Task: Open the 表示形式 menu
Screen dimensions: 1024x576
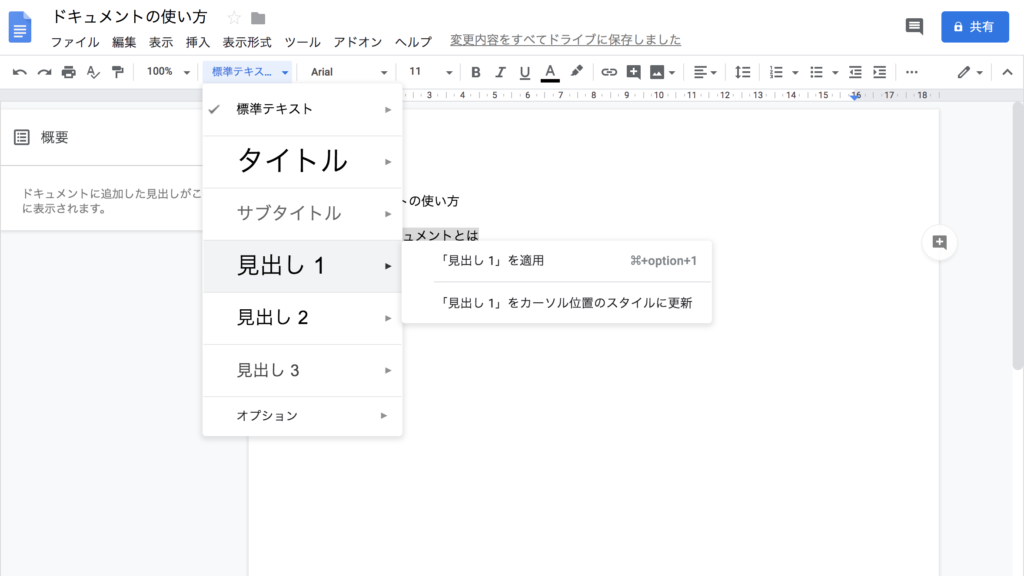Action: (x=247, y=42)
